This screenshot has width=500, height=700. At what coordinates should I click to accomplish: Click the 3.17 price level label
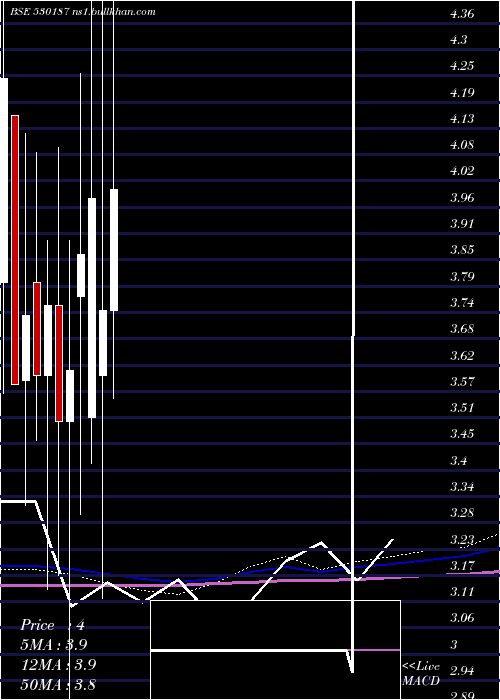pyautogui.click(x=462, y=566)
